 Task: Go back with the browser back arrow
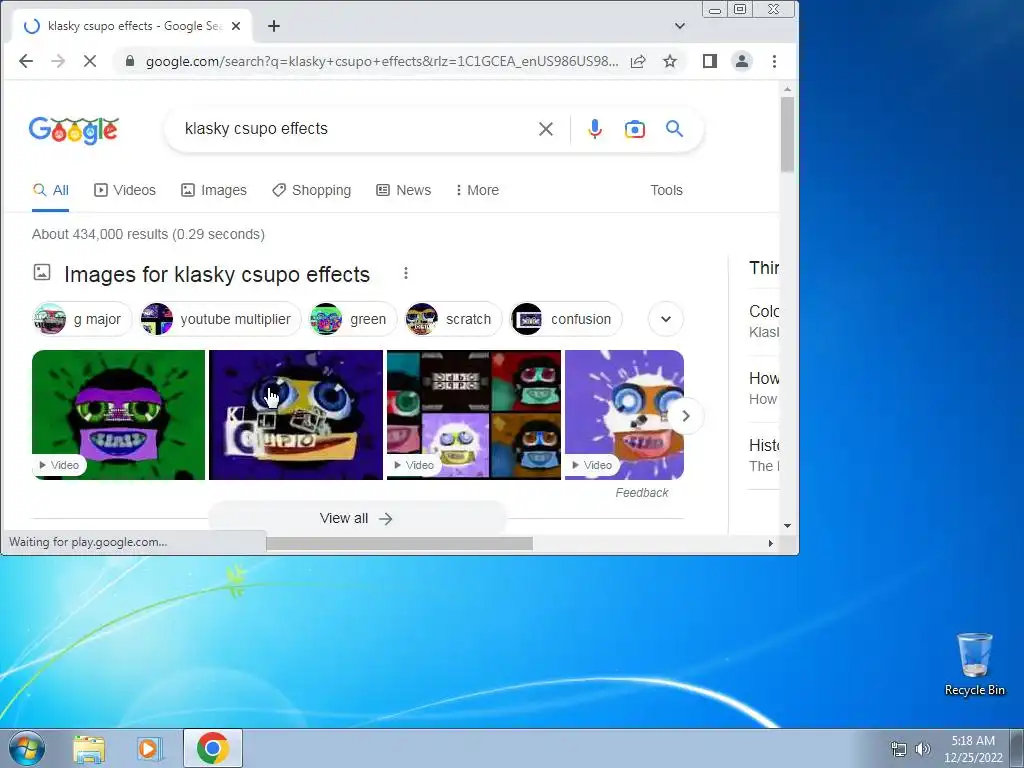click(x=26, y=61)
